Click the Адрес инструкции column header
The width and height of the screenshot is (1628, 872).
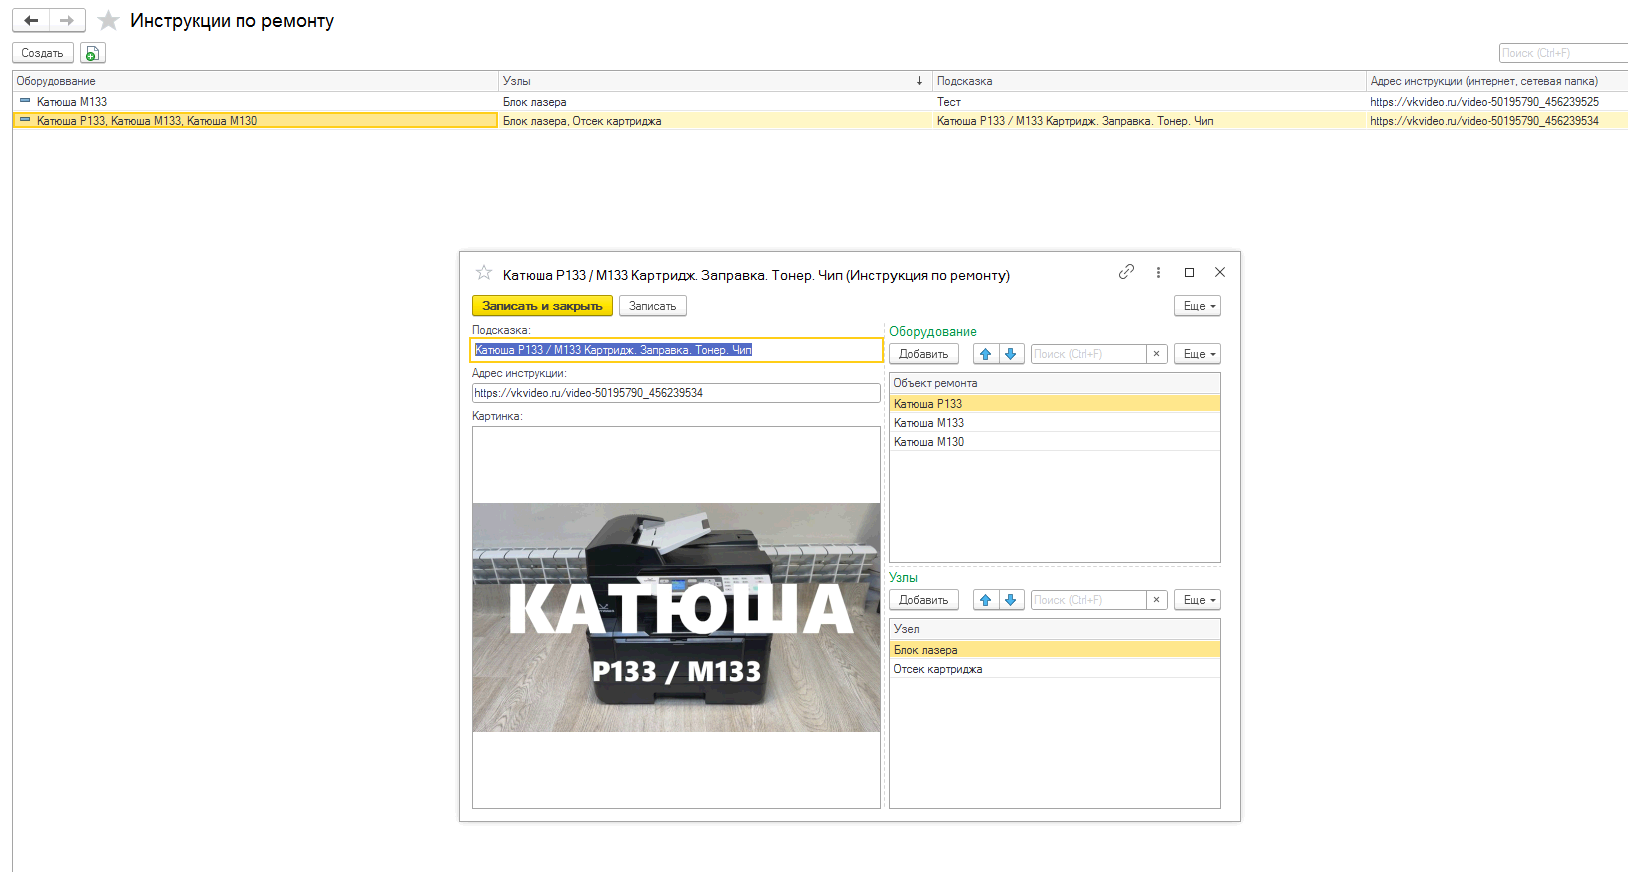click(1497, 81)
